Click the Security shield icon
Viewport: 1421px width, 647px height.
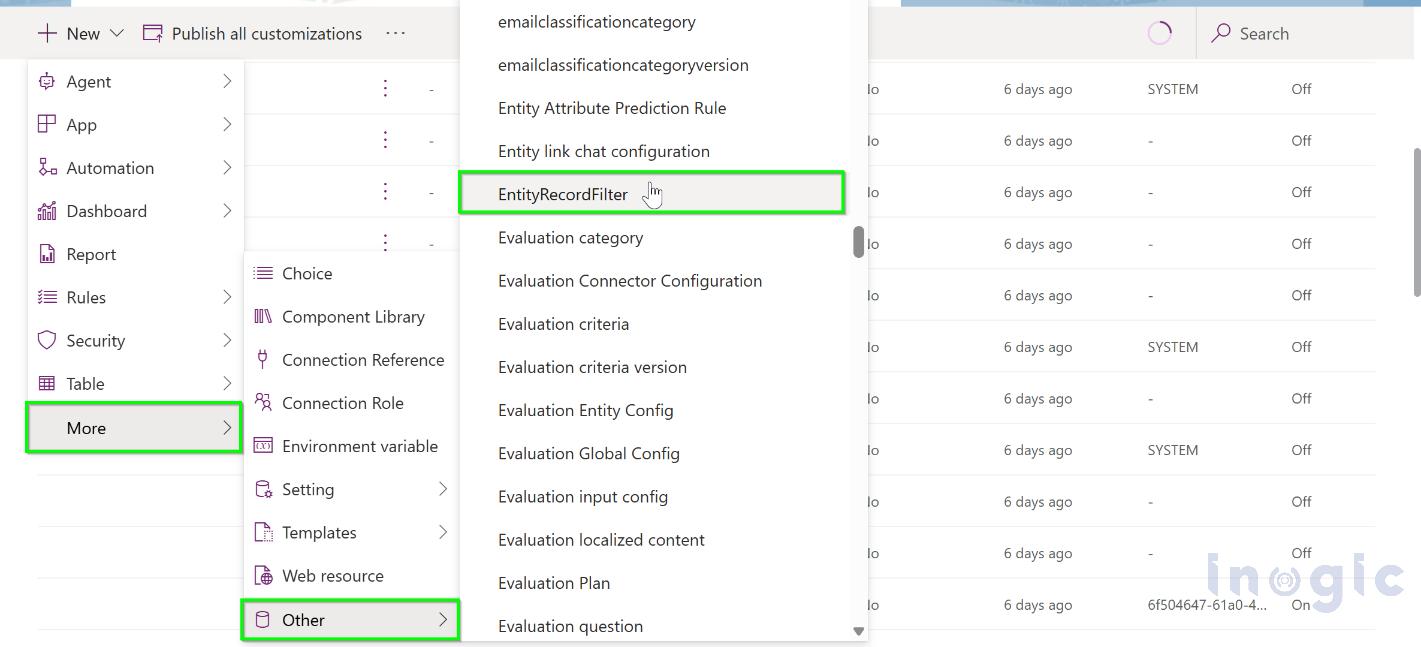coord(47,340)
